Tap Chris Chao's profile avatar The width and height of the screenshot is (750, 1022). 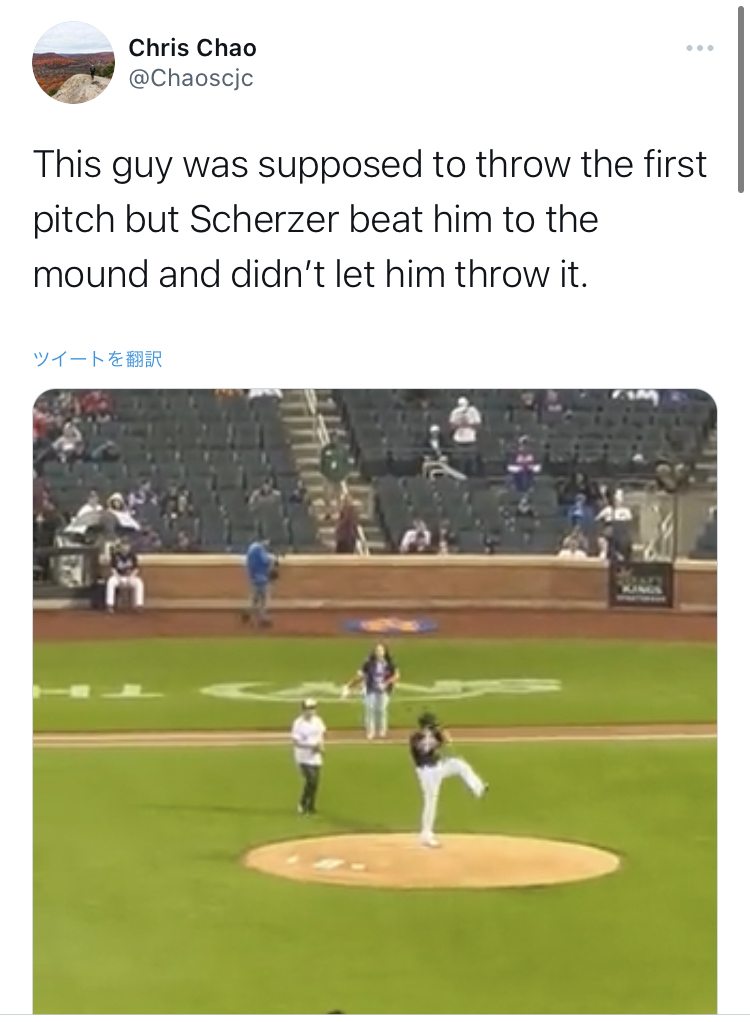click(x=73, y=62)
